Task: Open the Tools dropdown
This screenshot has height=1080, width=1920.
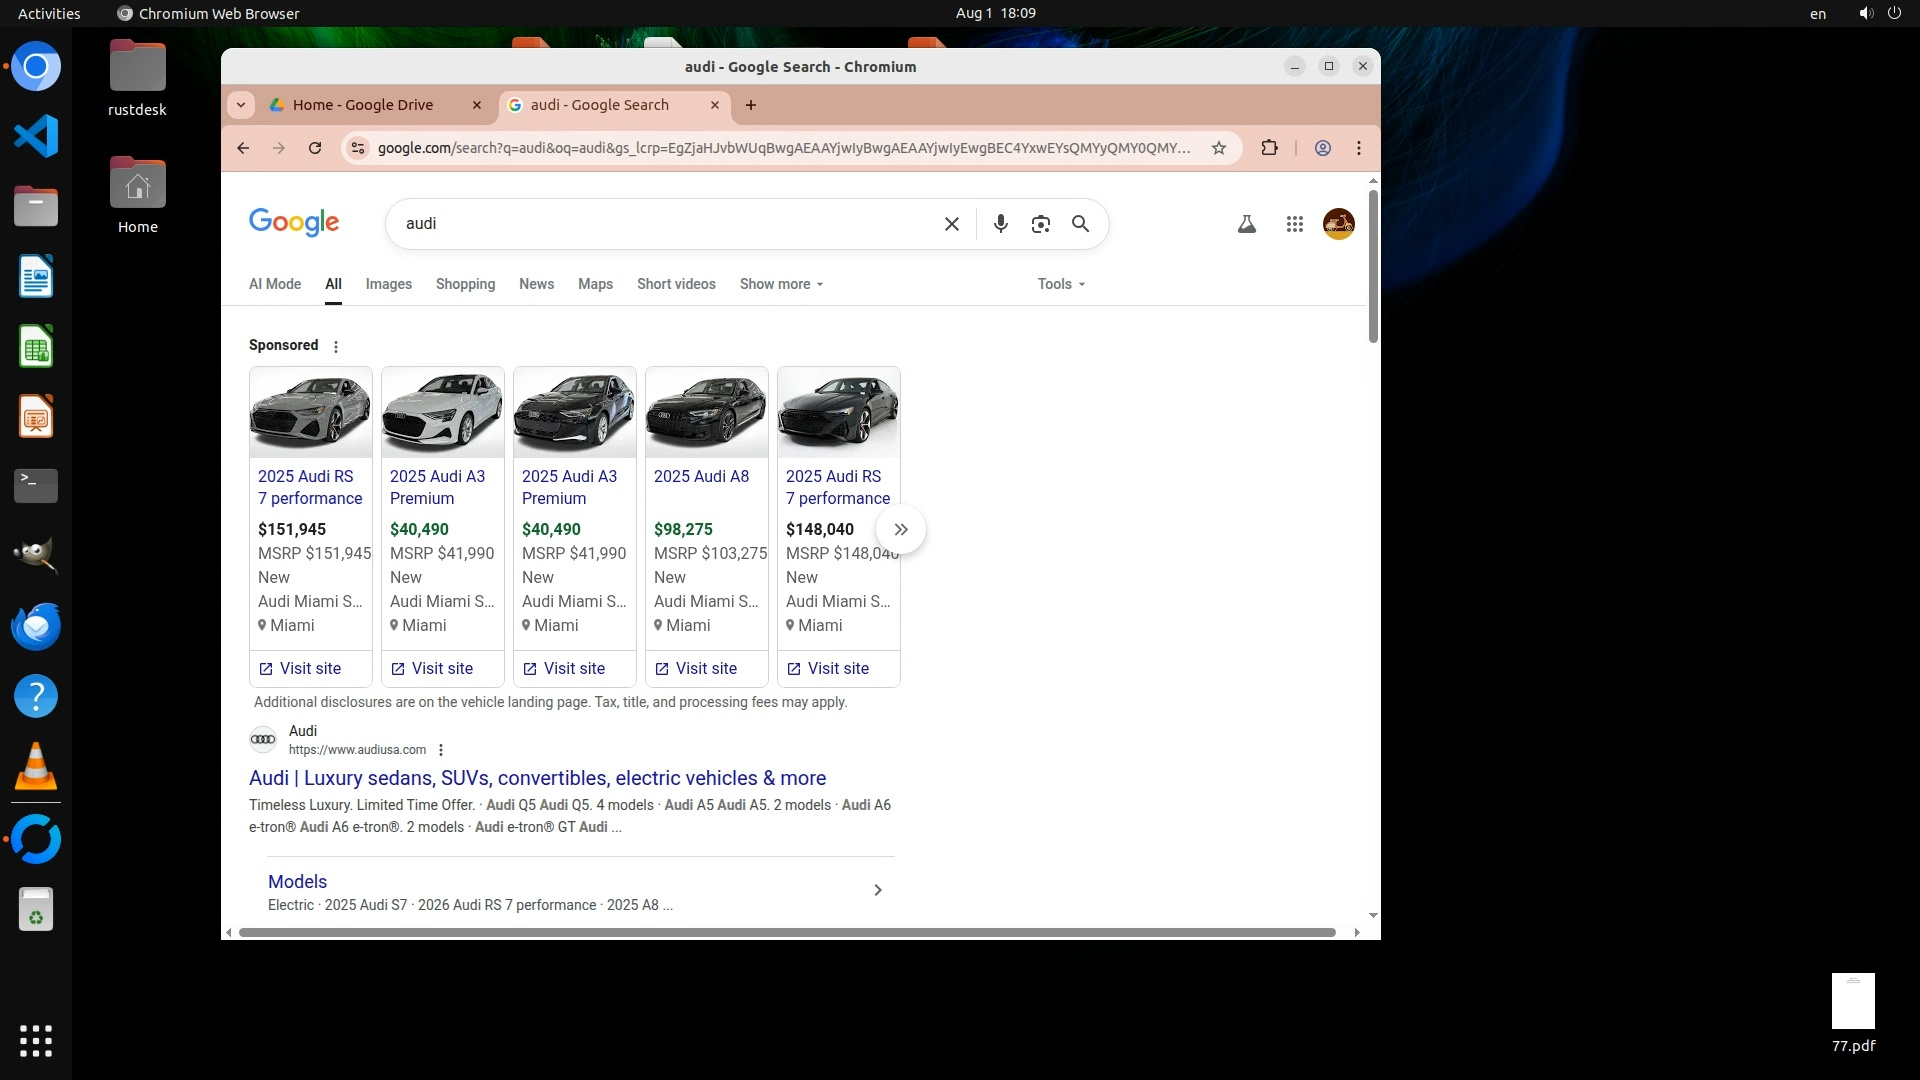Action: point(1060,284)
